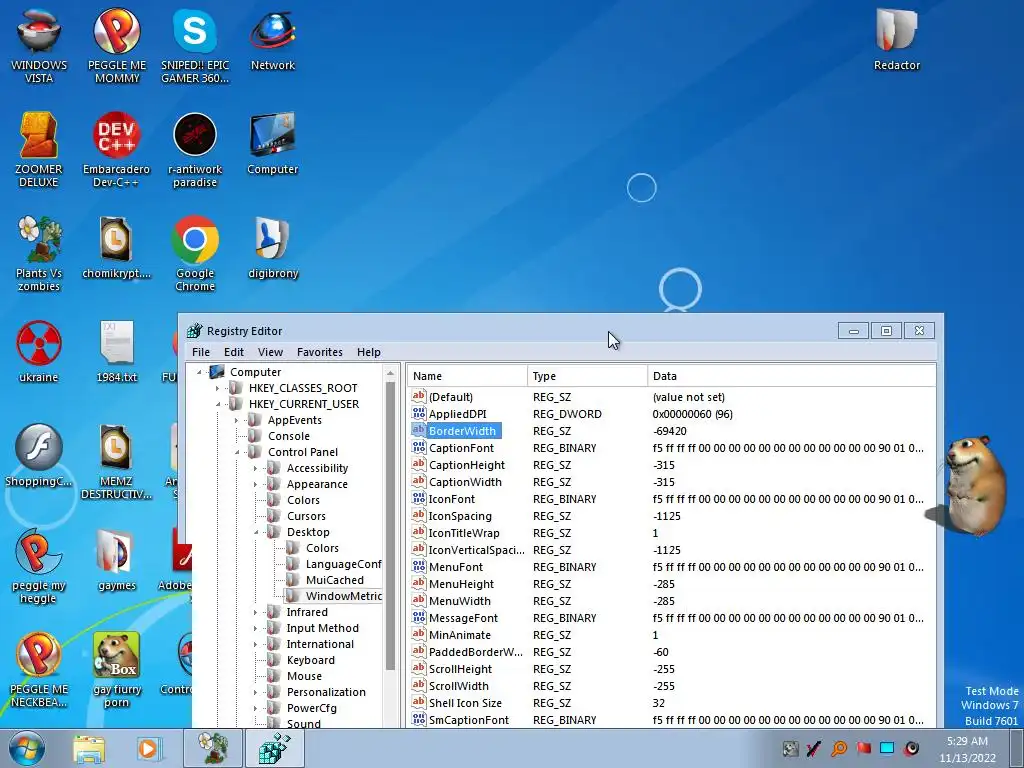Select the Redactor desktop icon
This screenshot has height=768, width=1024.
pyautogui.click(x=897, y=40)
